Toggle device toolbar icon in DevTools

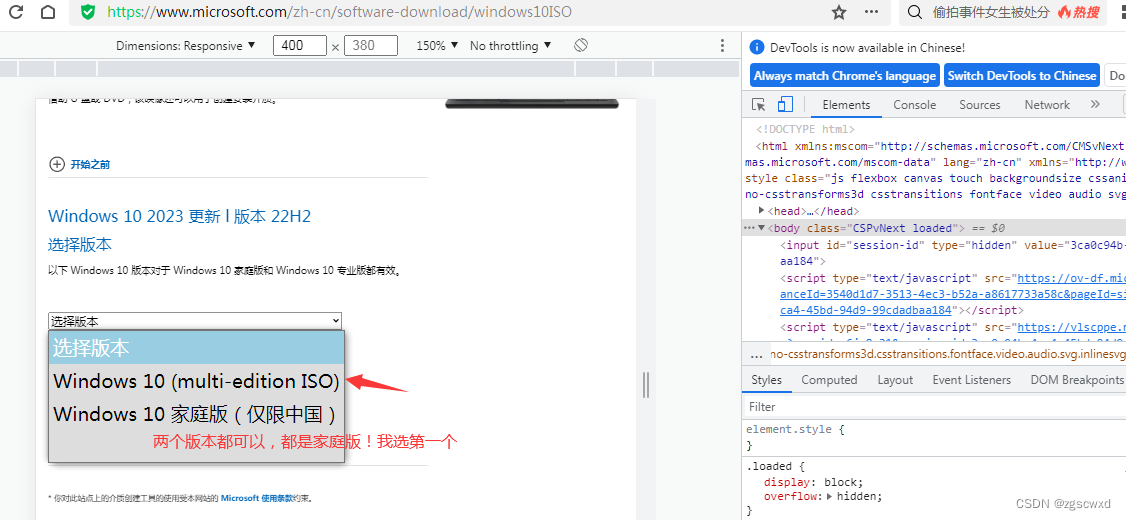(x=785, y=105)
